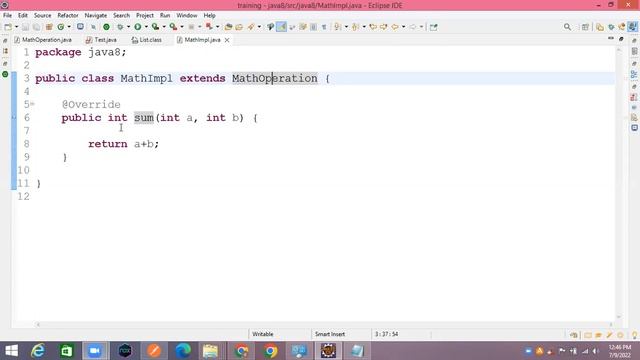Click the magnifier Quick Access search icon

[567, 27]
